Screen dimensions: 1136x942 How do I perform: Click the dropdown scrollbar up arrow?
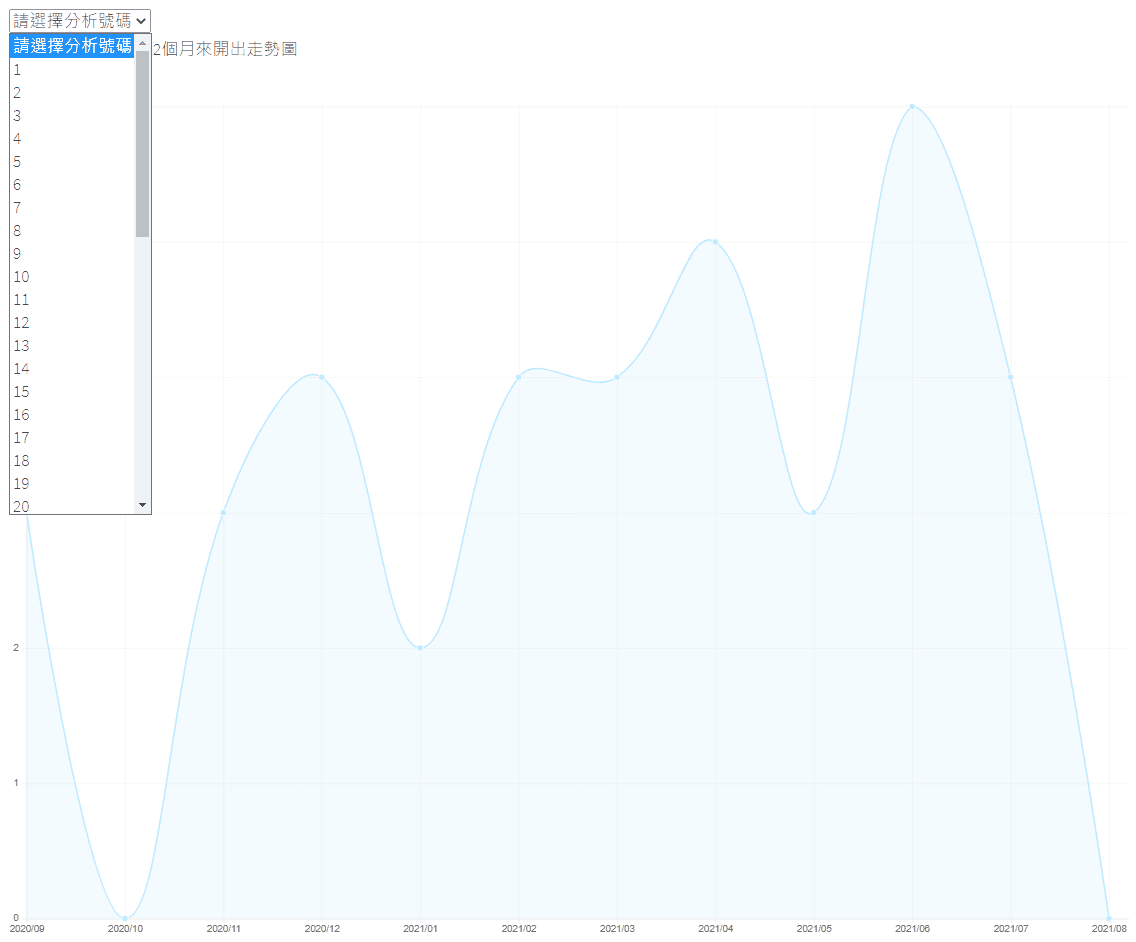142,43
